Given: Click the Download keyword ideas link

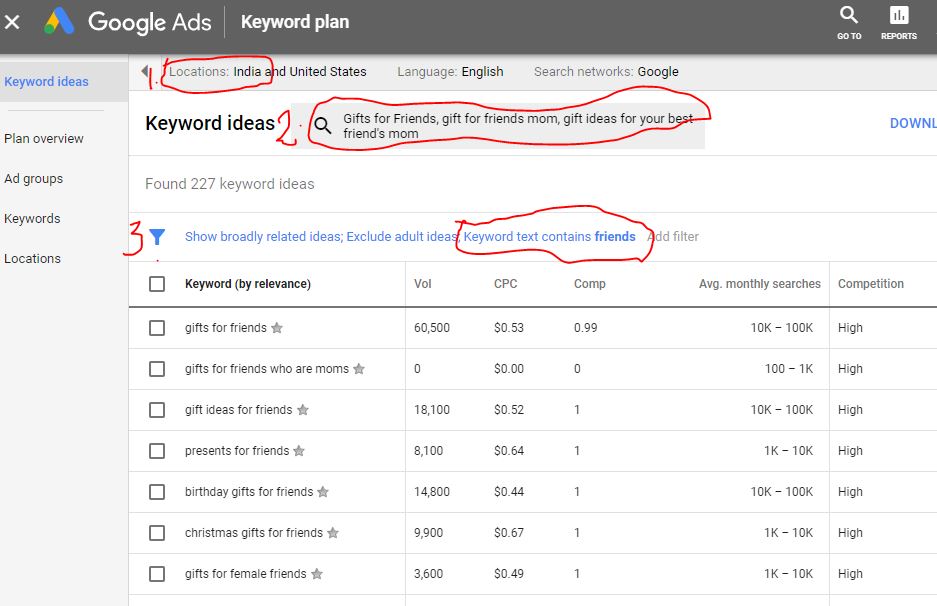Looking at the screenshot, I should coord(913,123).
